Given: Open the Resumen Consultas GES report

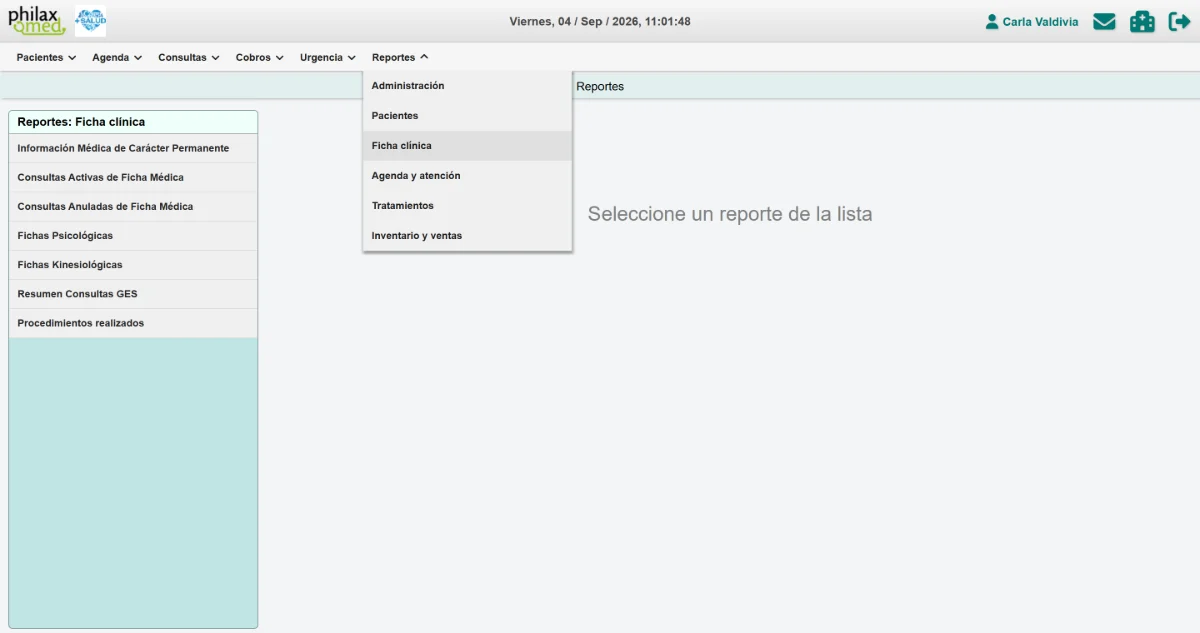Looking at the screenshot, I should (x=133, y=294).
